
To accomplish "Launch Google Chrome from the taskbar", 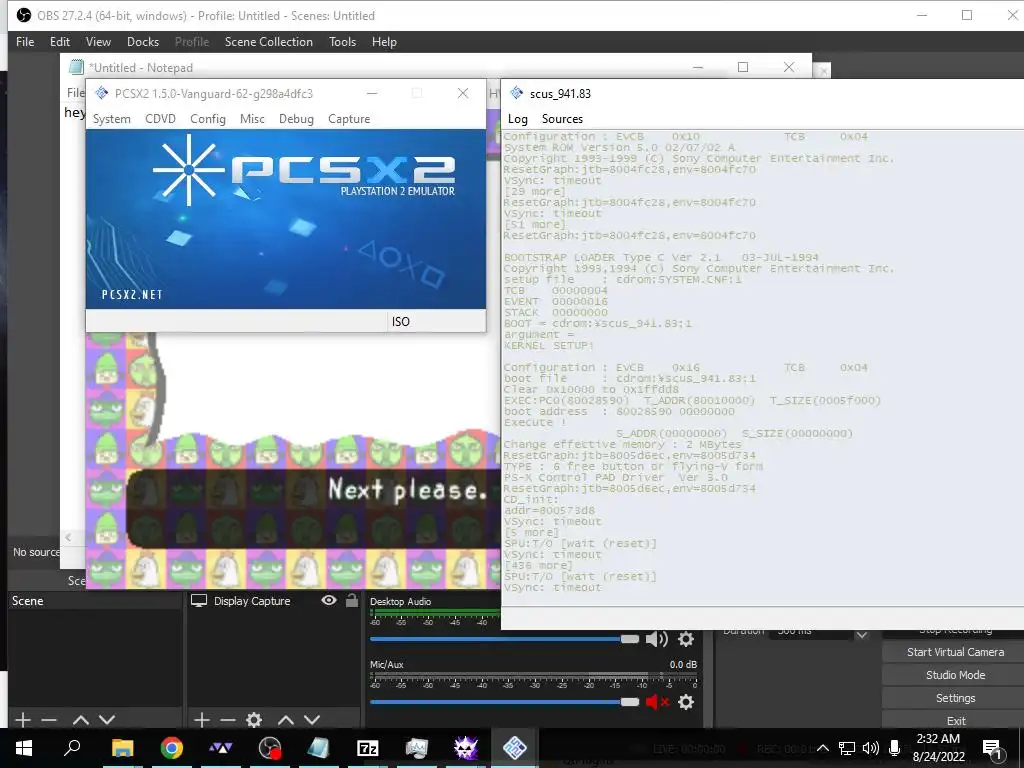I will [172, 748].
